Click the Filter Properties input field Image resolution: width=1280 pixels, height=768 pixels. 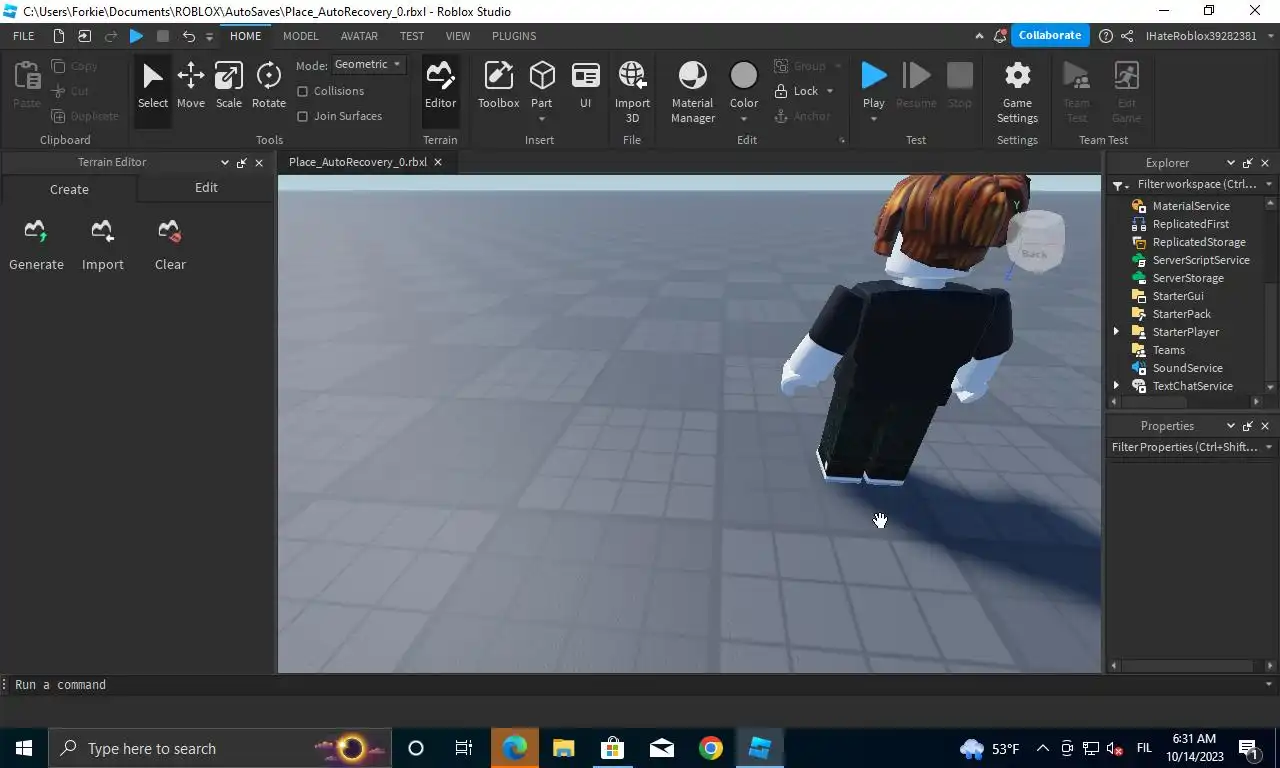1185,447
